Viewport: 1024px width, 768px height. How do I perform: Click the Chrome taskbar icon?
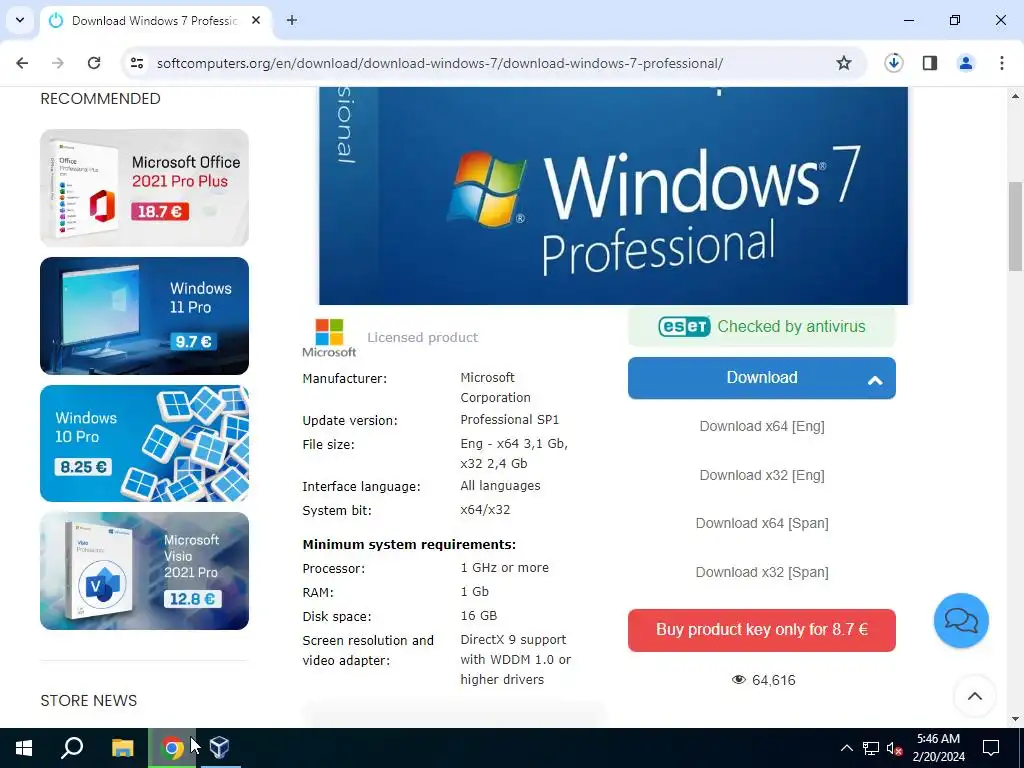(x=172, y=748)
